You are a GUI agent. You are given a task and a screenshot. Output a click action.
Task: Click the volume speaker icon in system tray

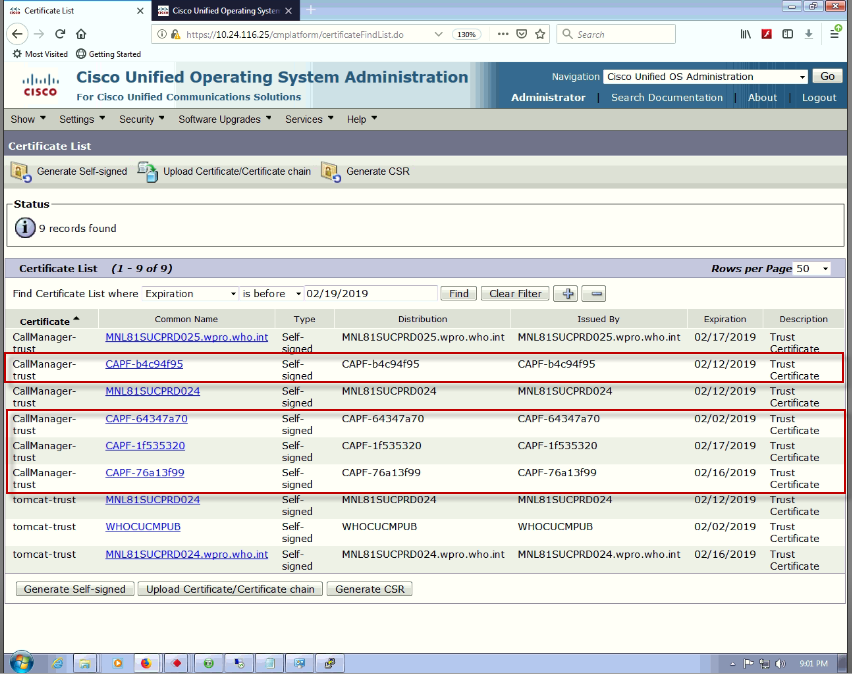[x=780, y=664]
